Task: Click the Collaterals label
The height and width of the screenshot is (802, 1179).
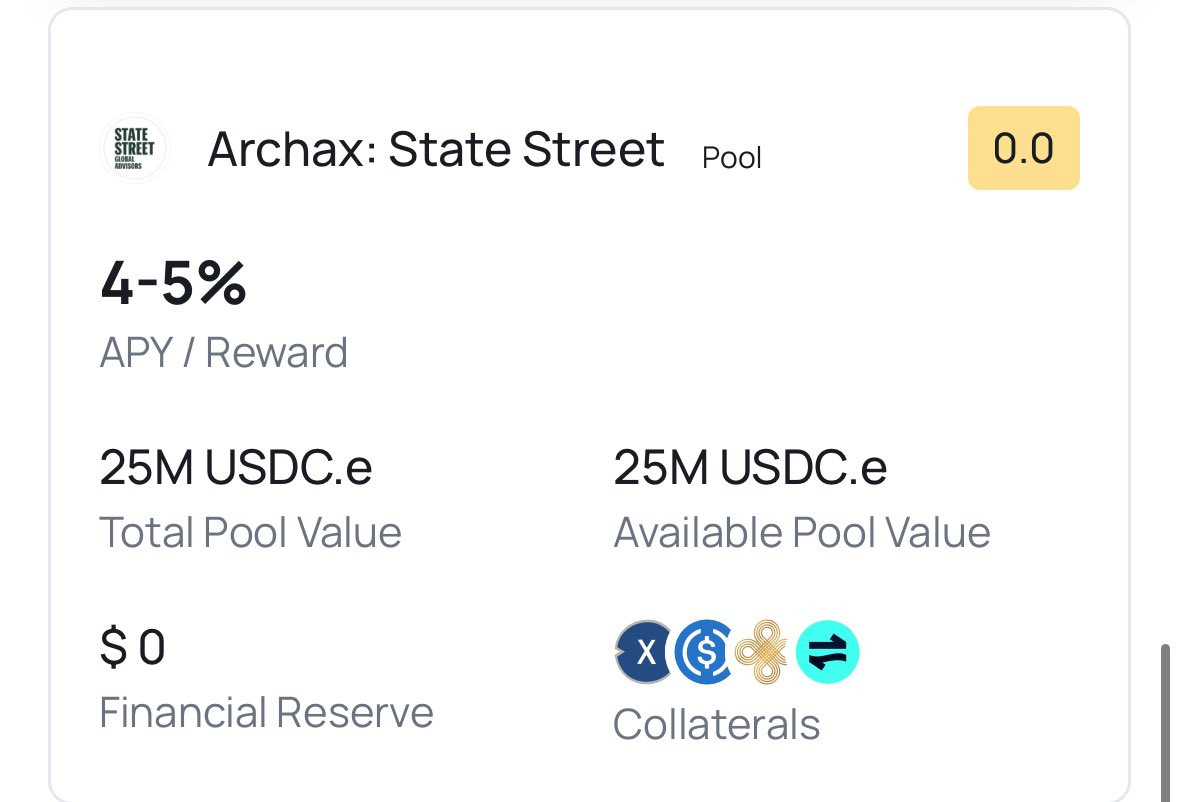Action: coord(716,724)
